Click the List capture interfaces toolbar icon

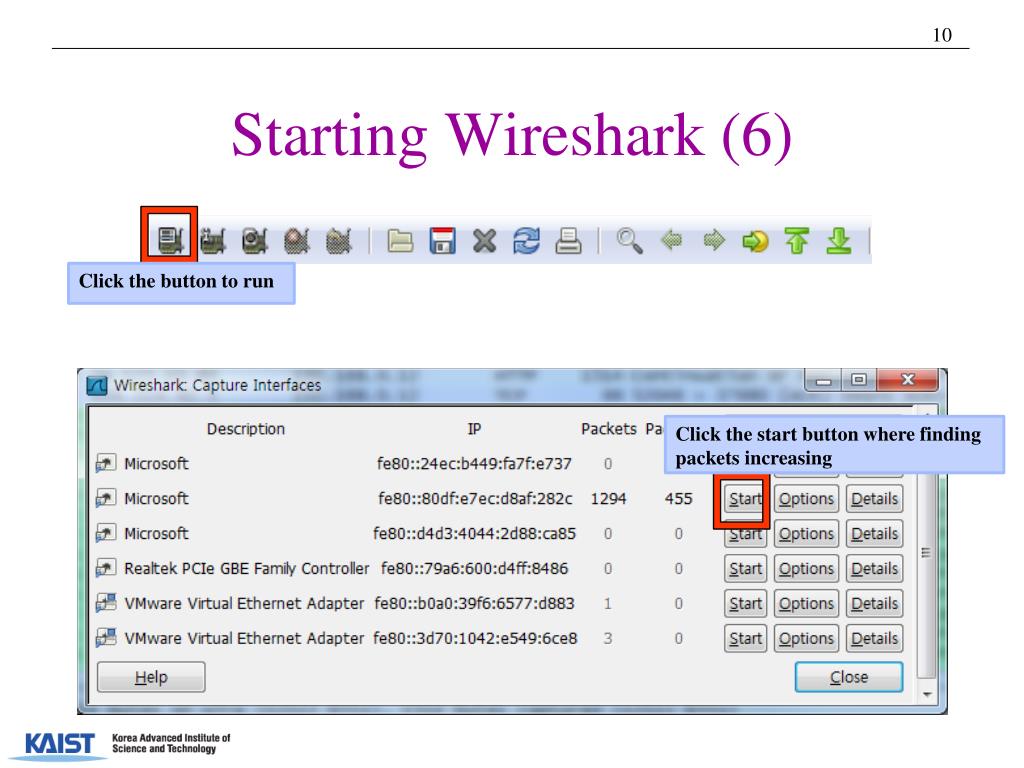pos(169,240)
